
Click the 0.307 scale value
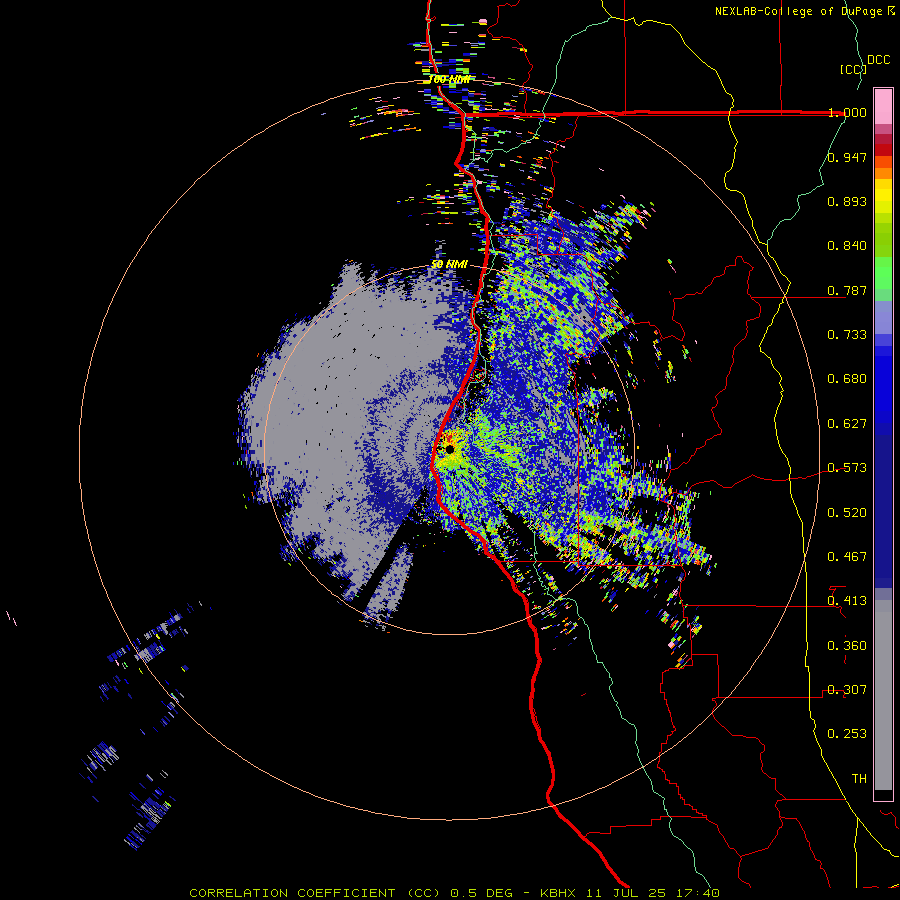tap(847, 690)
